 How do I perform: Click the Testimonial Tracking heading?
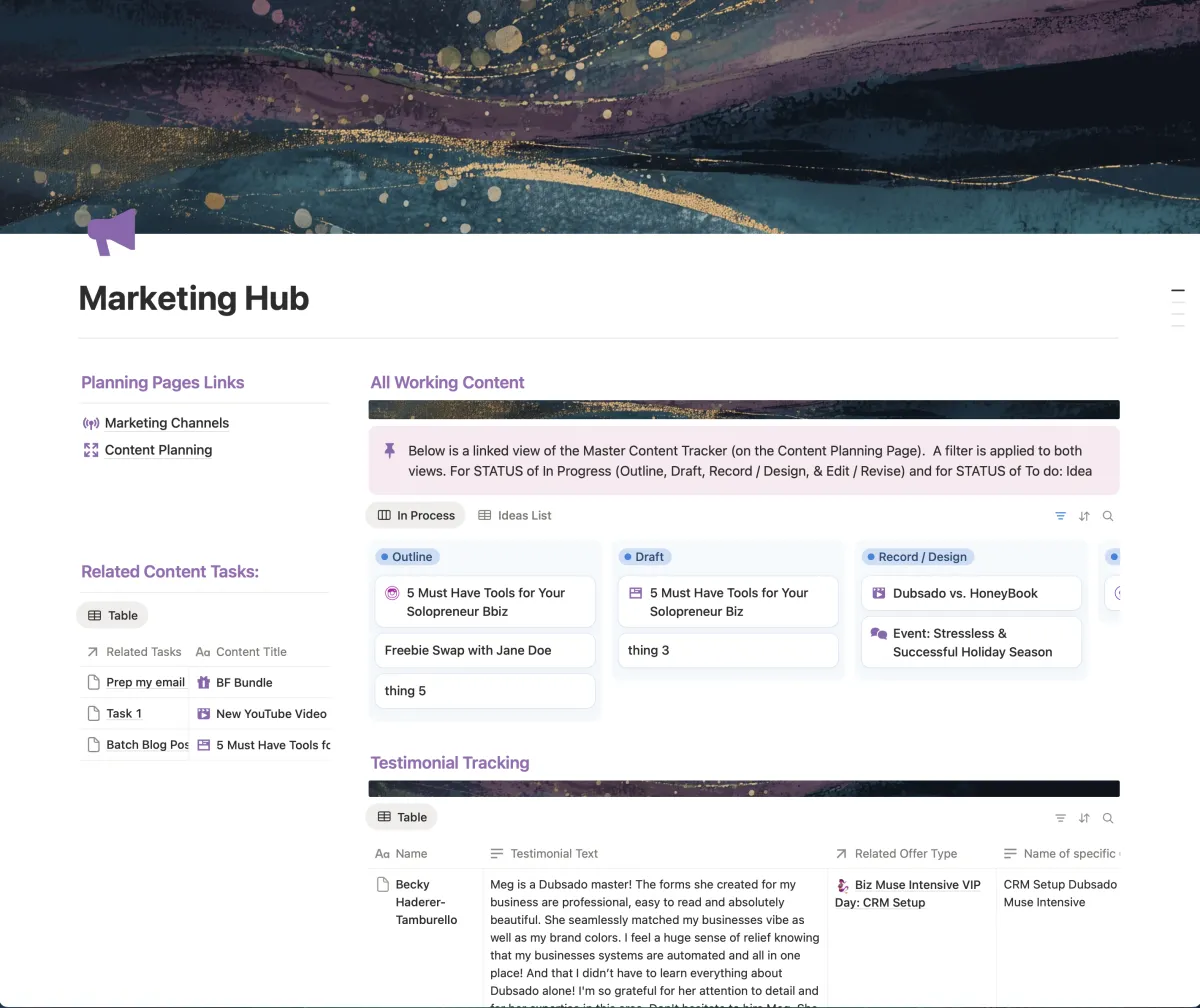click(x=450, y=762)
